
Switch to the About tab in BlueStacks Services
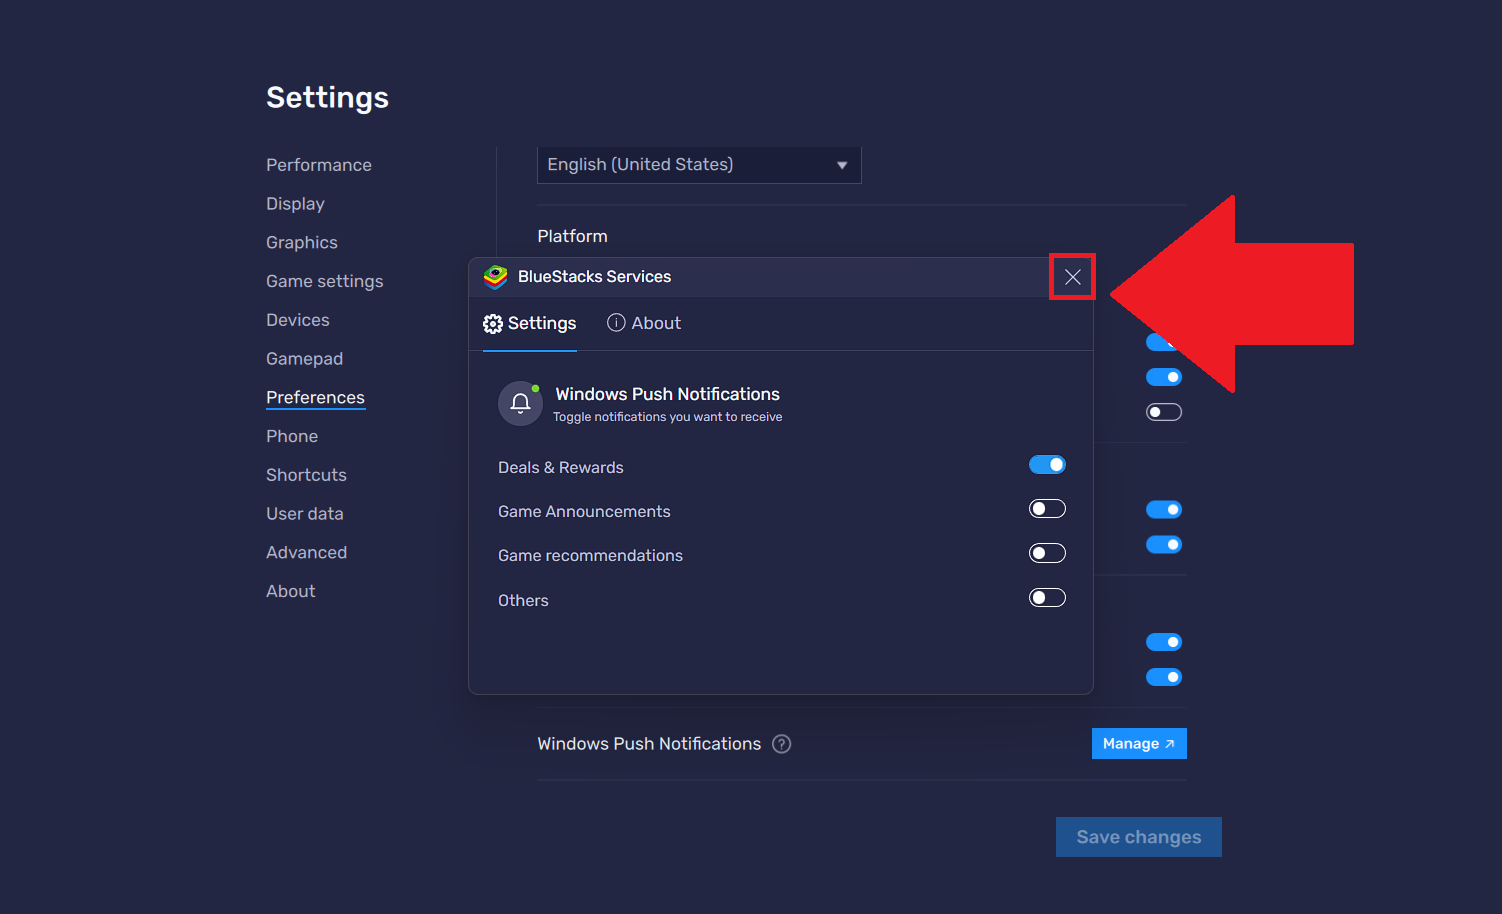644,323
